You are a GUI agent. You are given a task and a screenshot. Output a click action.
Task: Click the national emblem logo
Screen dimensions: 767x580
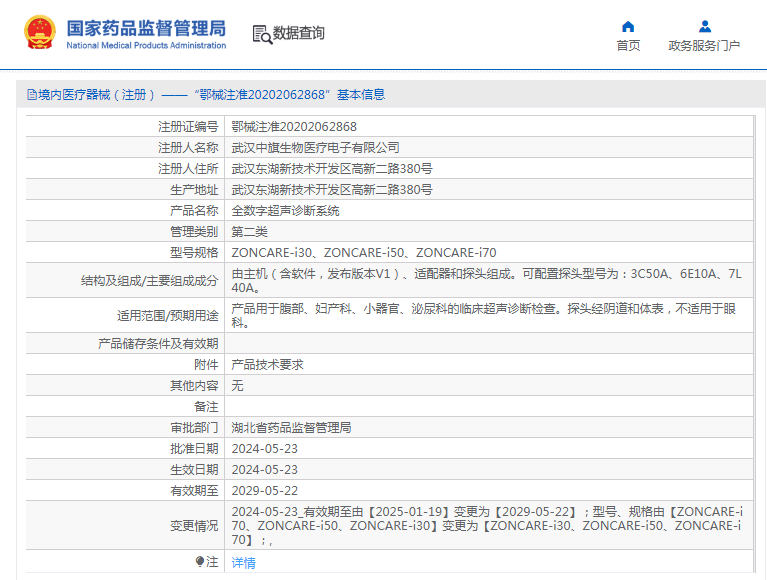pyautogui.click(x=40, y=33)
